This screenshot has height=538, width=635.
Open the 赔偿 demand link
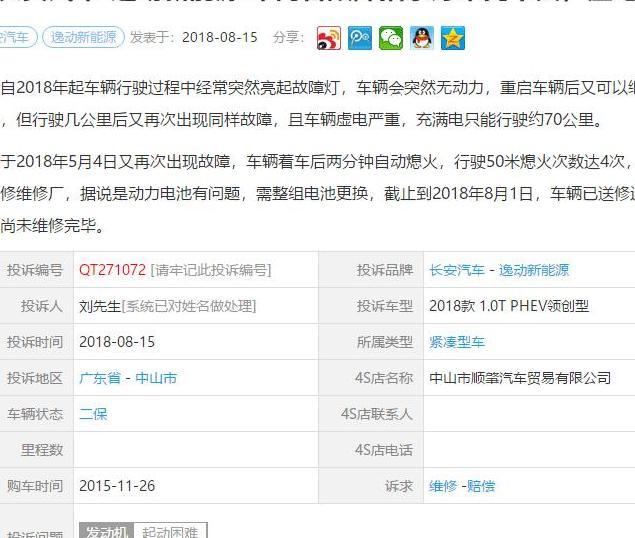[481, 486]
